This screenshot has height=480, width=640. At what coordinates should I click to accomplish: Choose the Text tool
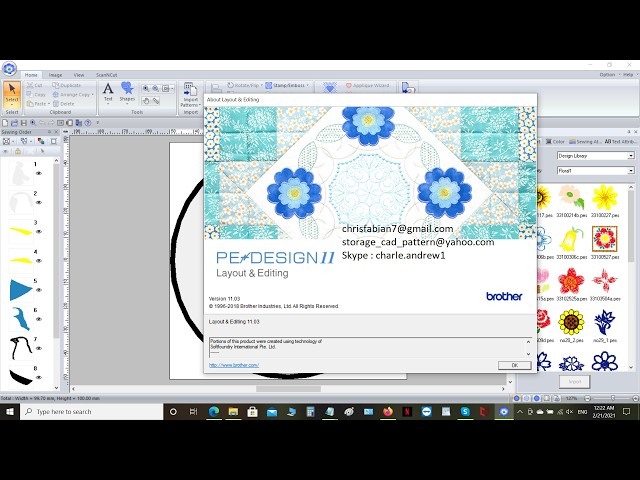(108, 93)
